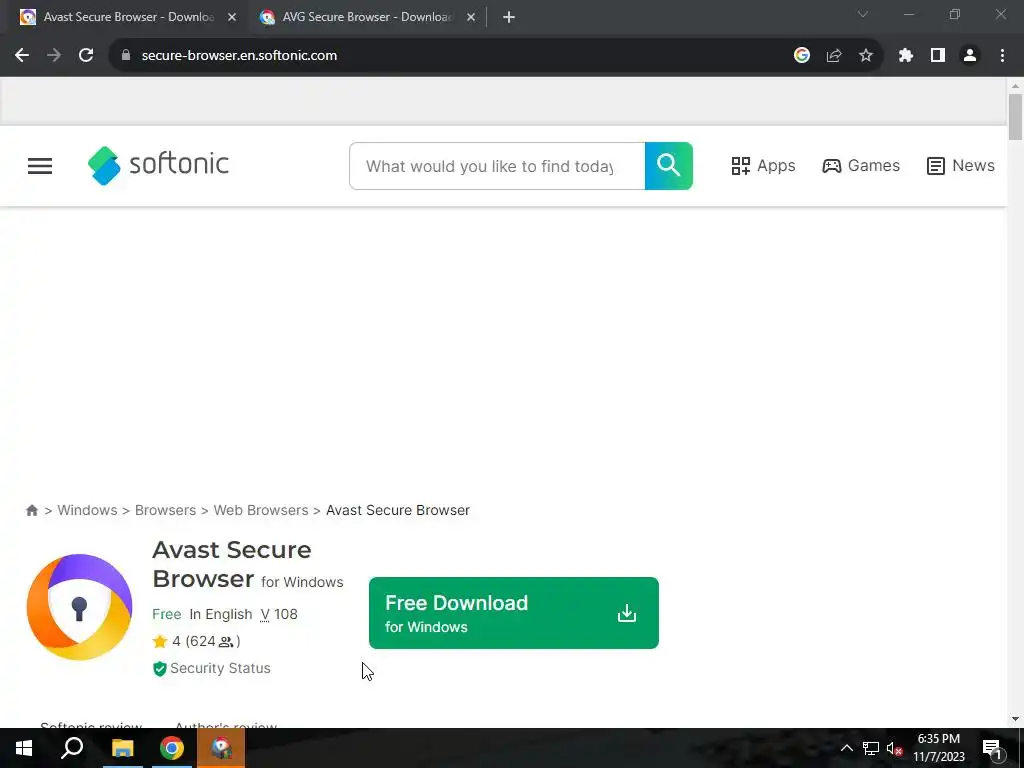Open the Chrome profile menu

pos(970,56)
